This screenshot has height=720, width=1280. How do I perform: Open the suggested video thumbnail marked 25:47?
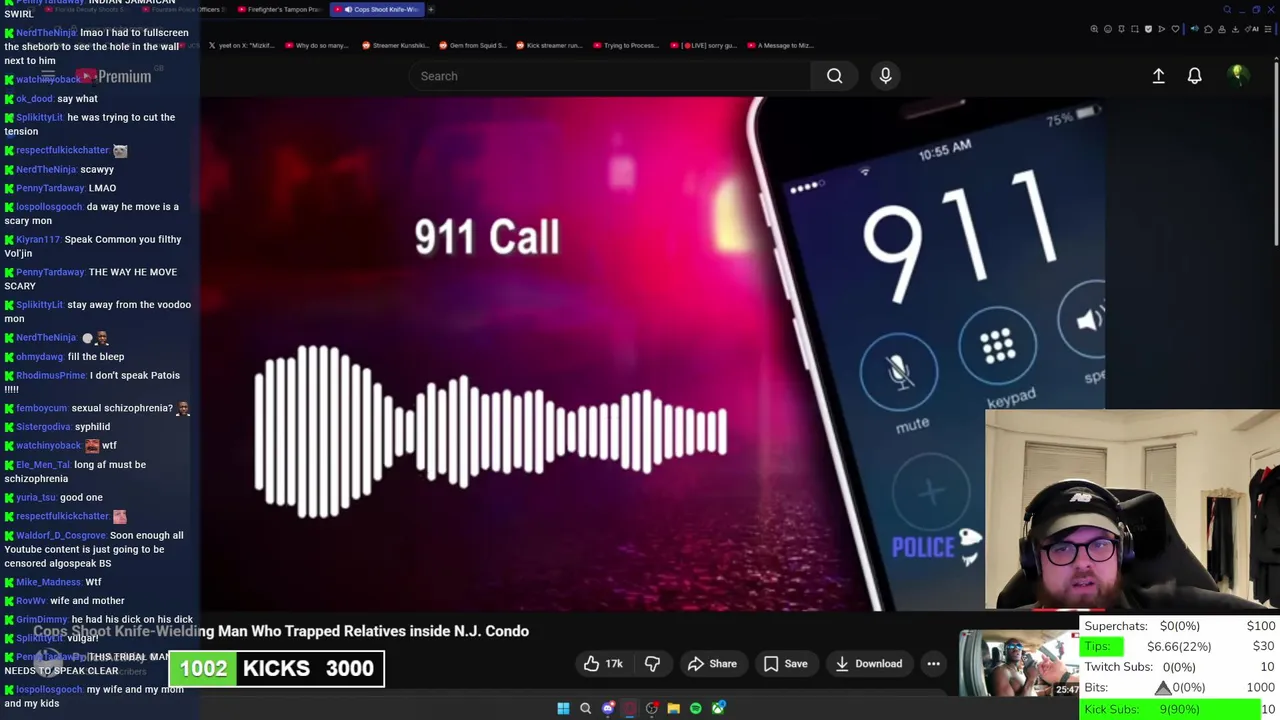tap(1020, 663)
